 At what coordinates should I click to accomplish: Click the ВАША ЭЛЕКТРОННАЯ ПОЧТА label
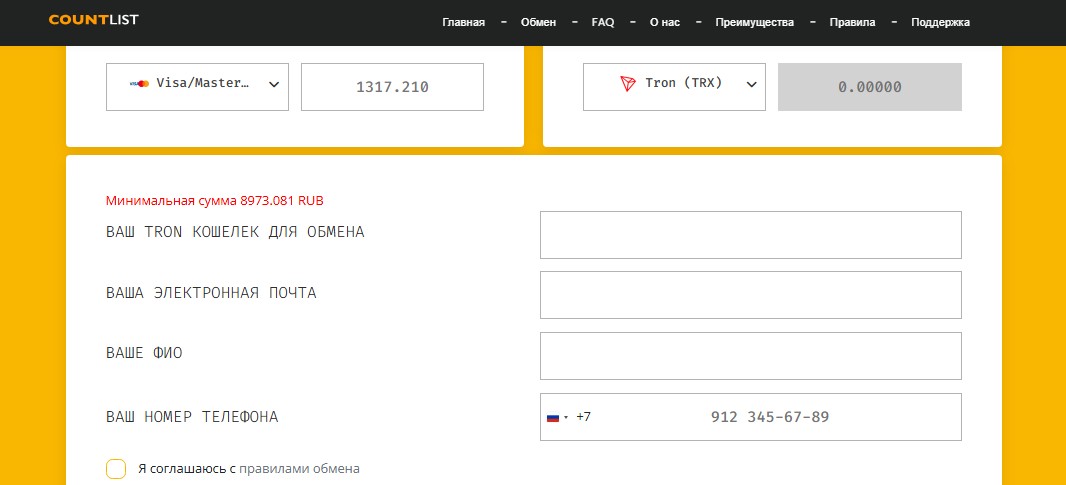(x=211, y=293)
